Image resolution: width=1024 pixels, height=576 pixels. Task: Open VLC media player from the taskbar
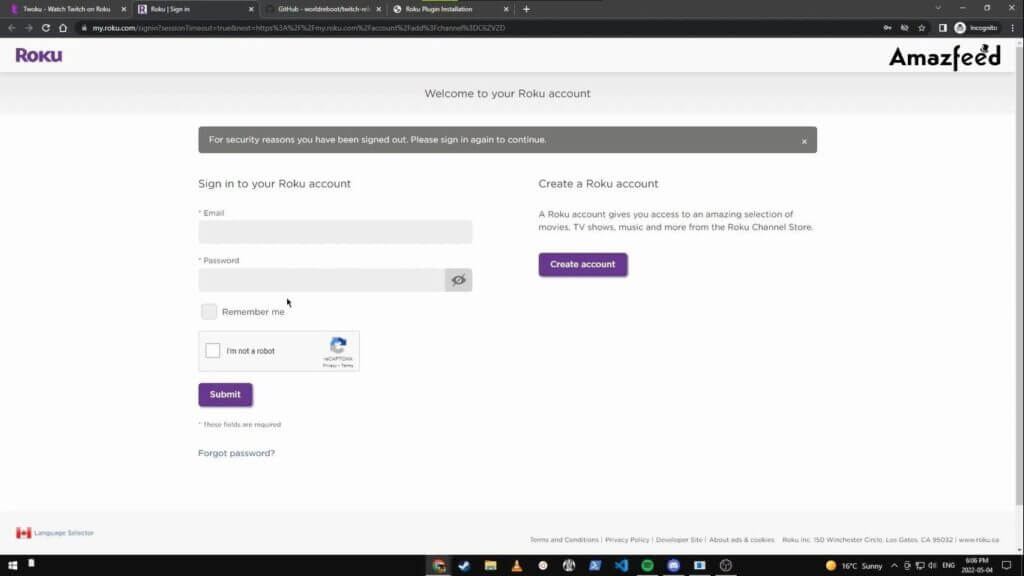click(x=517, y=566)
